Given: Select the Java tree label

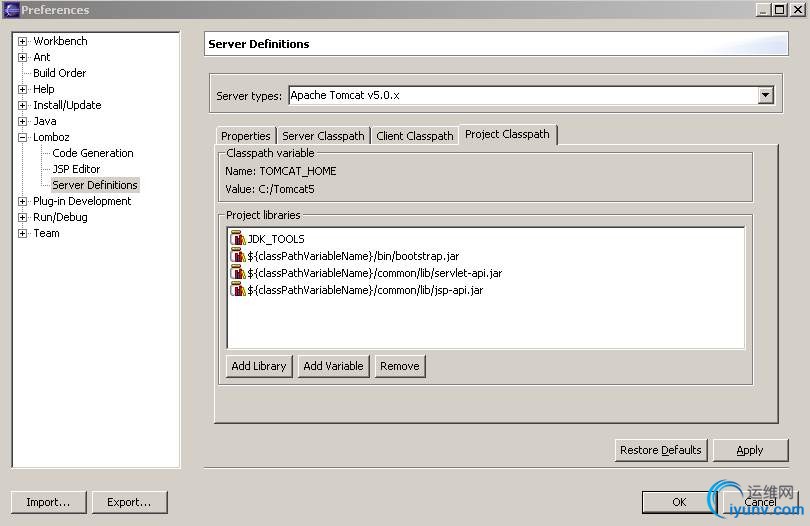Looking at the screenshot, I should point(45,121).
